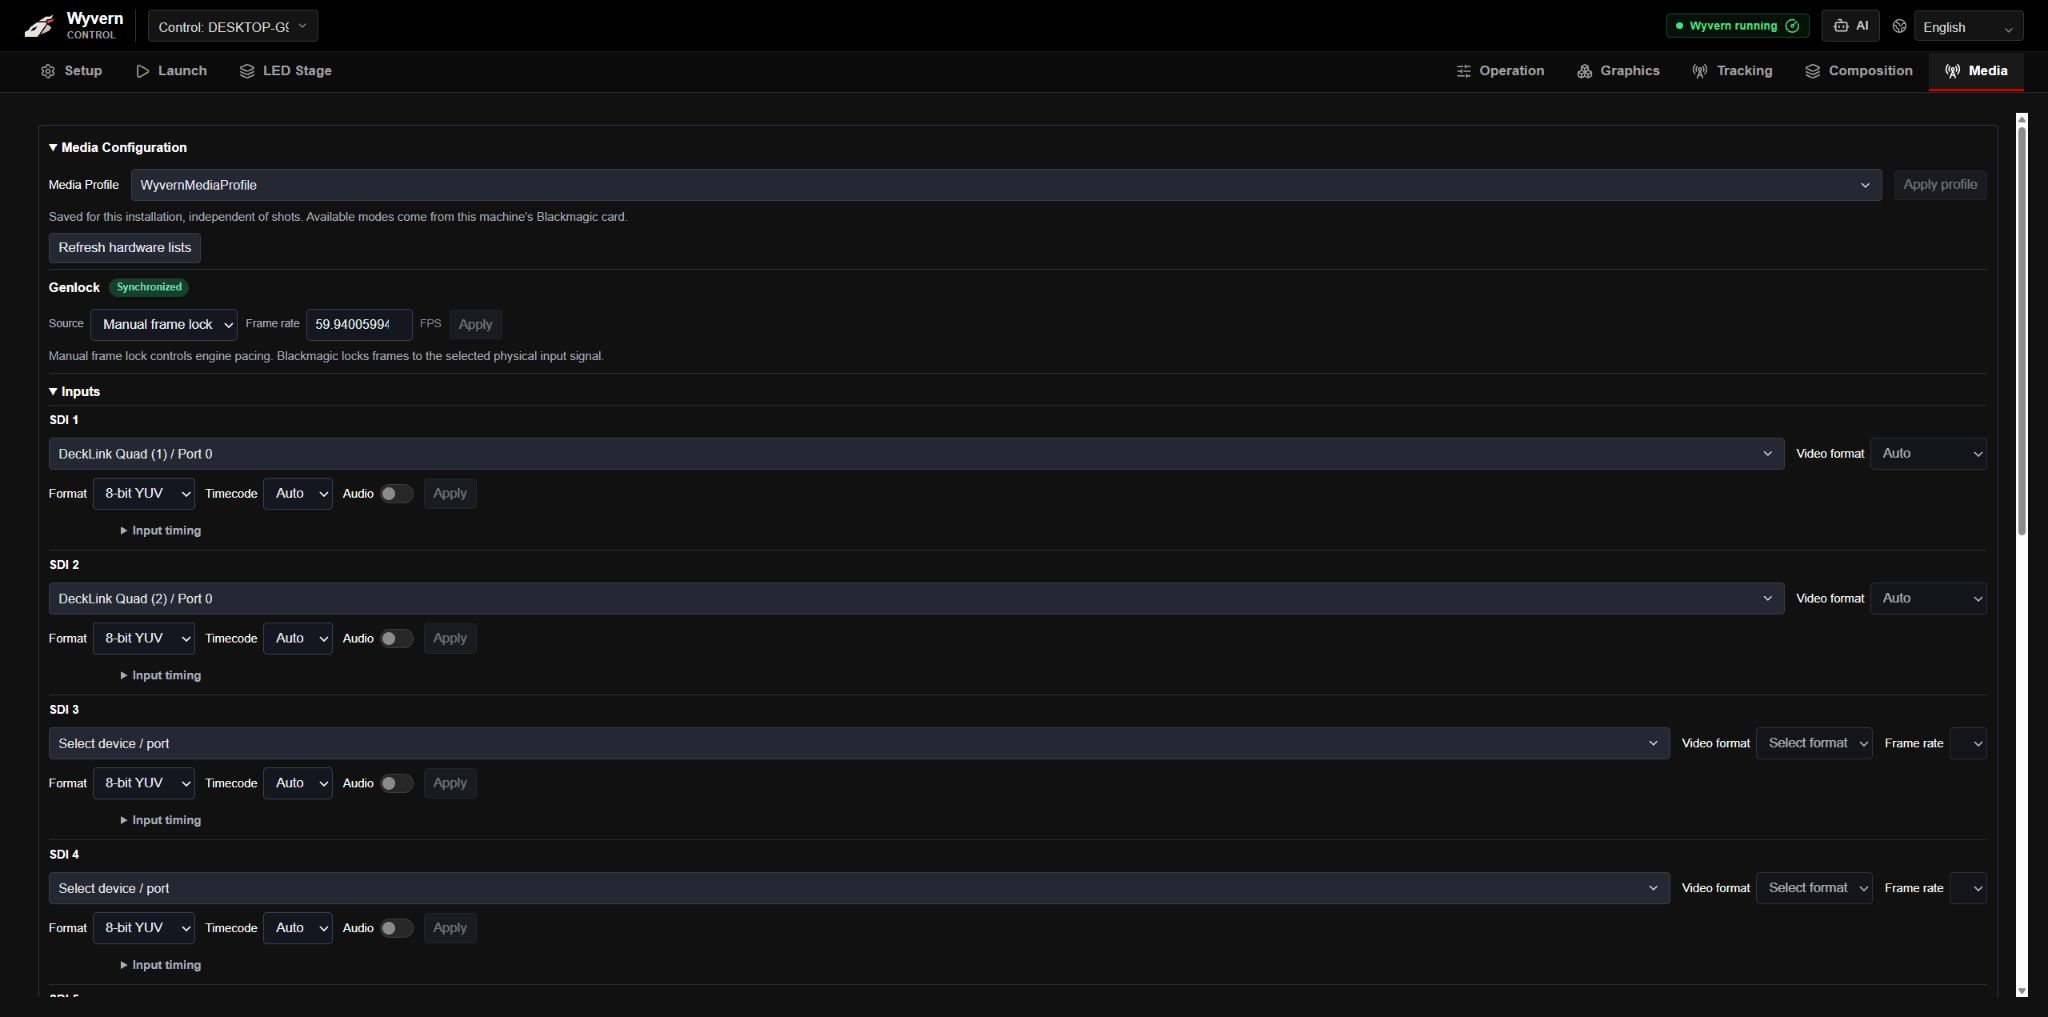Open the Launch tab

coord(171,71)
